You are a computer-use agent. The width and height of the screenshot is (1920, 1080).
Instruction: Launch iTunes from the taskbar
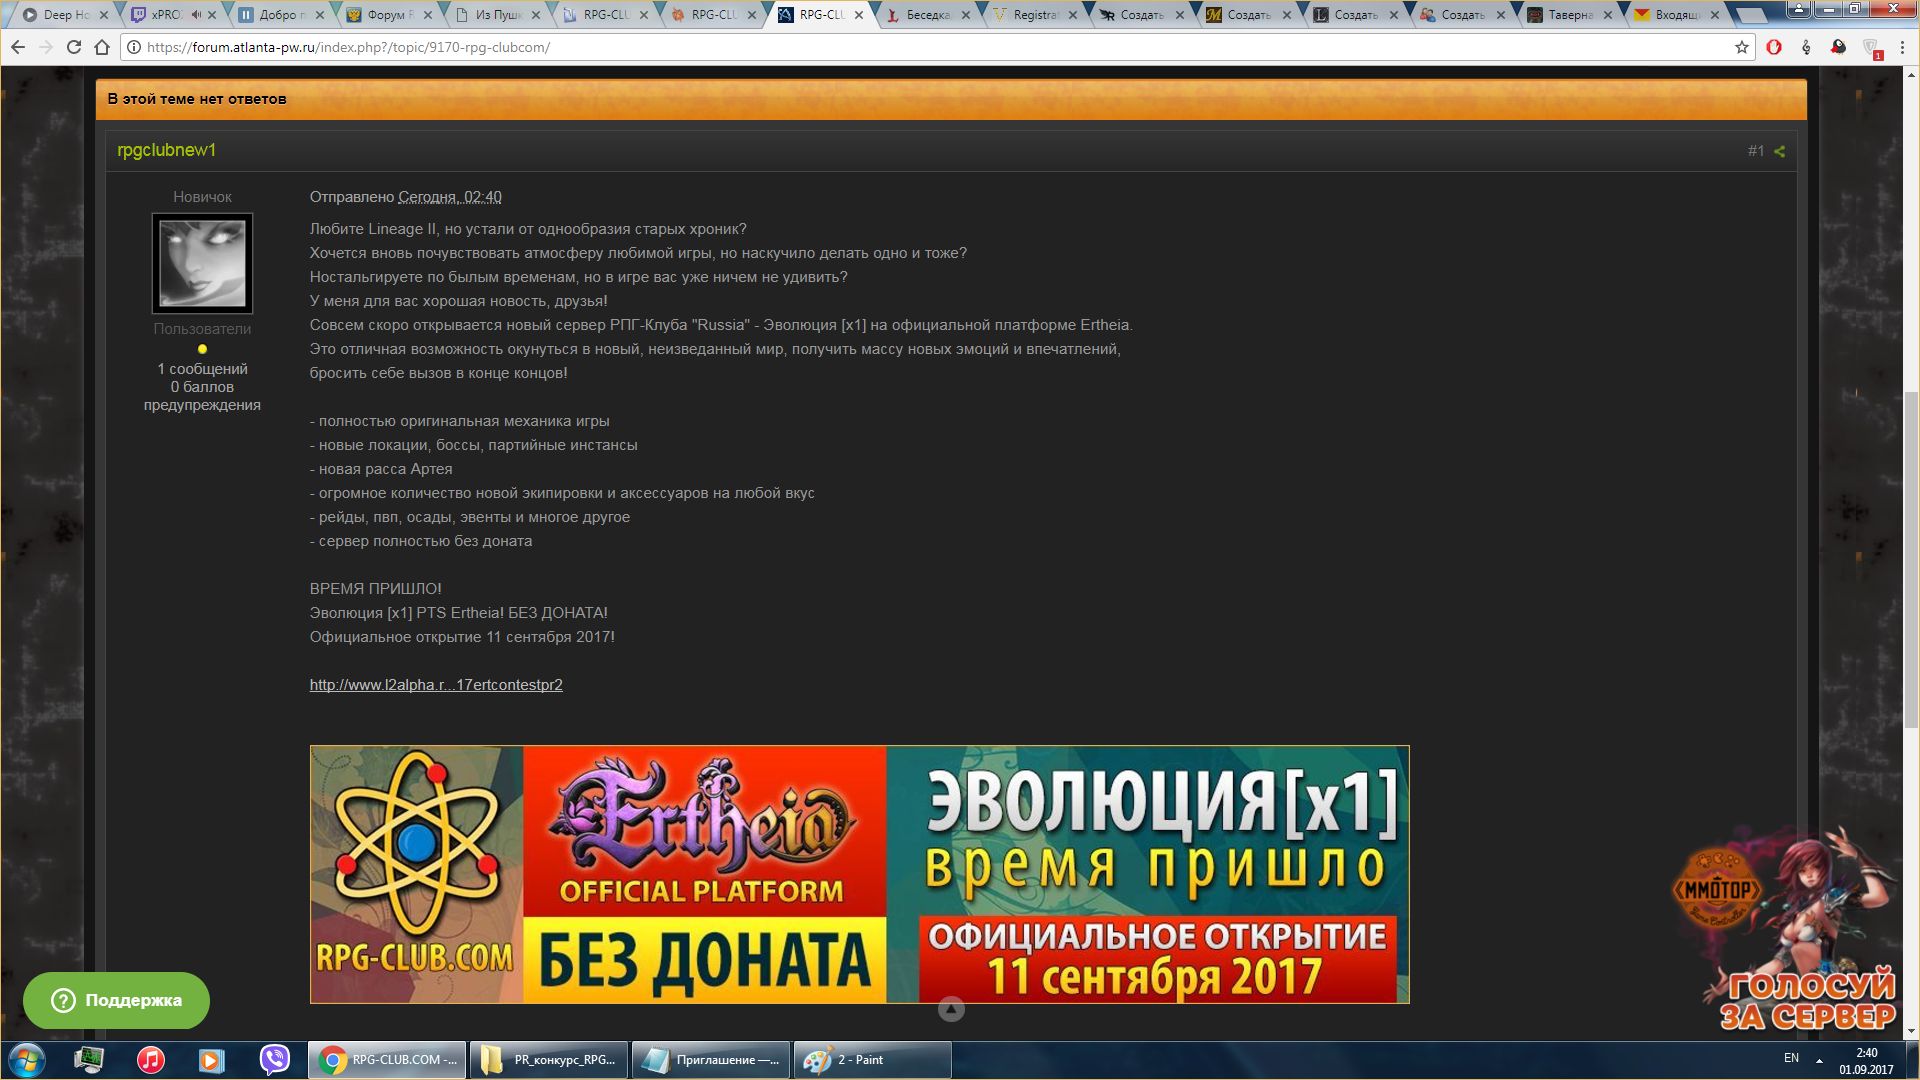coord(151,1060)
